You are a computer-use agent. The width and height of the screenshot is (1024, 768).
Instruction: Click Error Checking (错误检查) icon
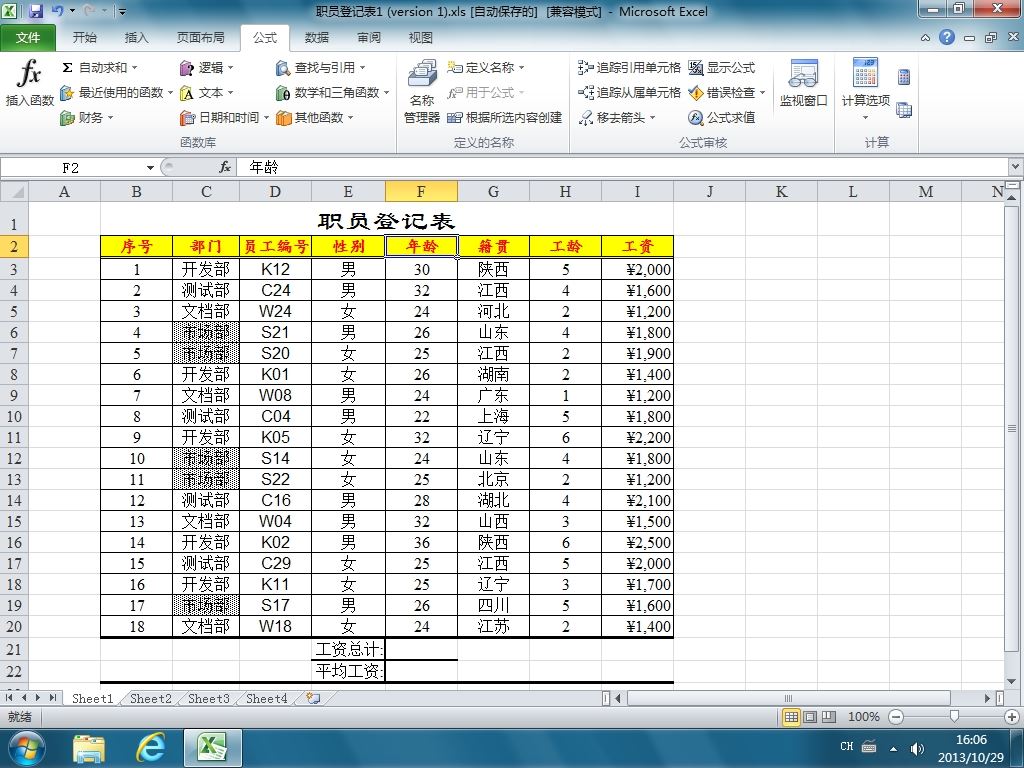[696, 93]
